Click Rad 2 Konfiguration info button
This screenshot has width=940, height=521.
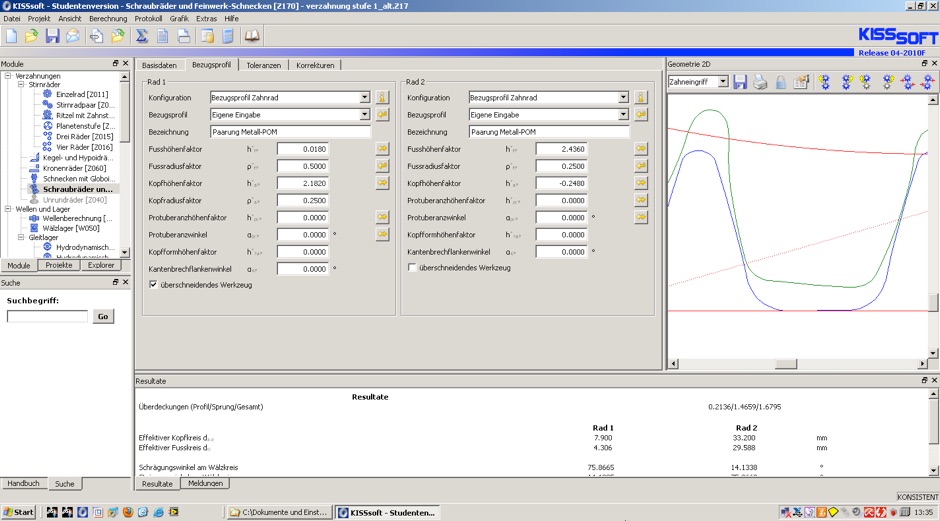pyautogui.click(x=641, y=97)
